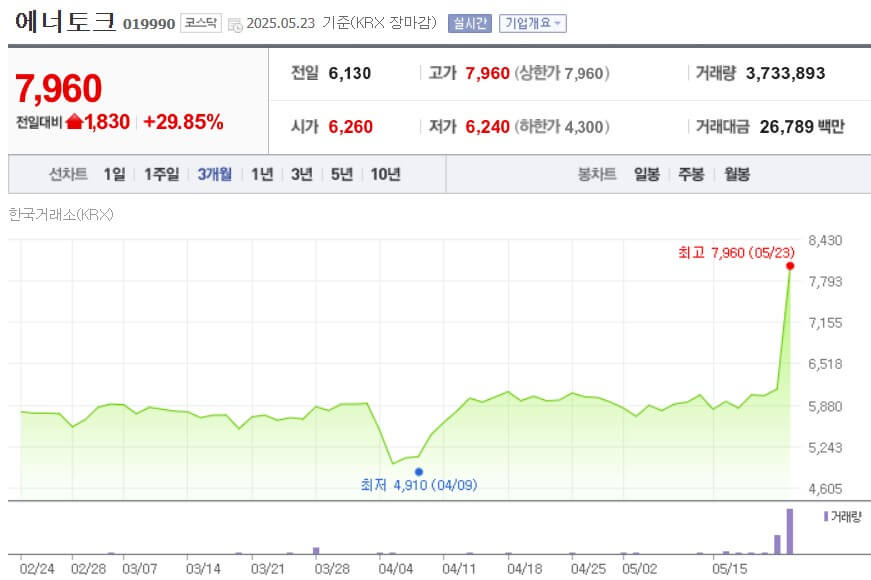The height and width of the screenshot is (580, 871).
Task: Click the 02/24 date axis label
Action: (37, 569)
